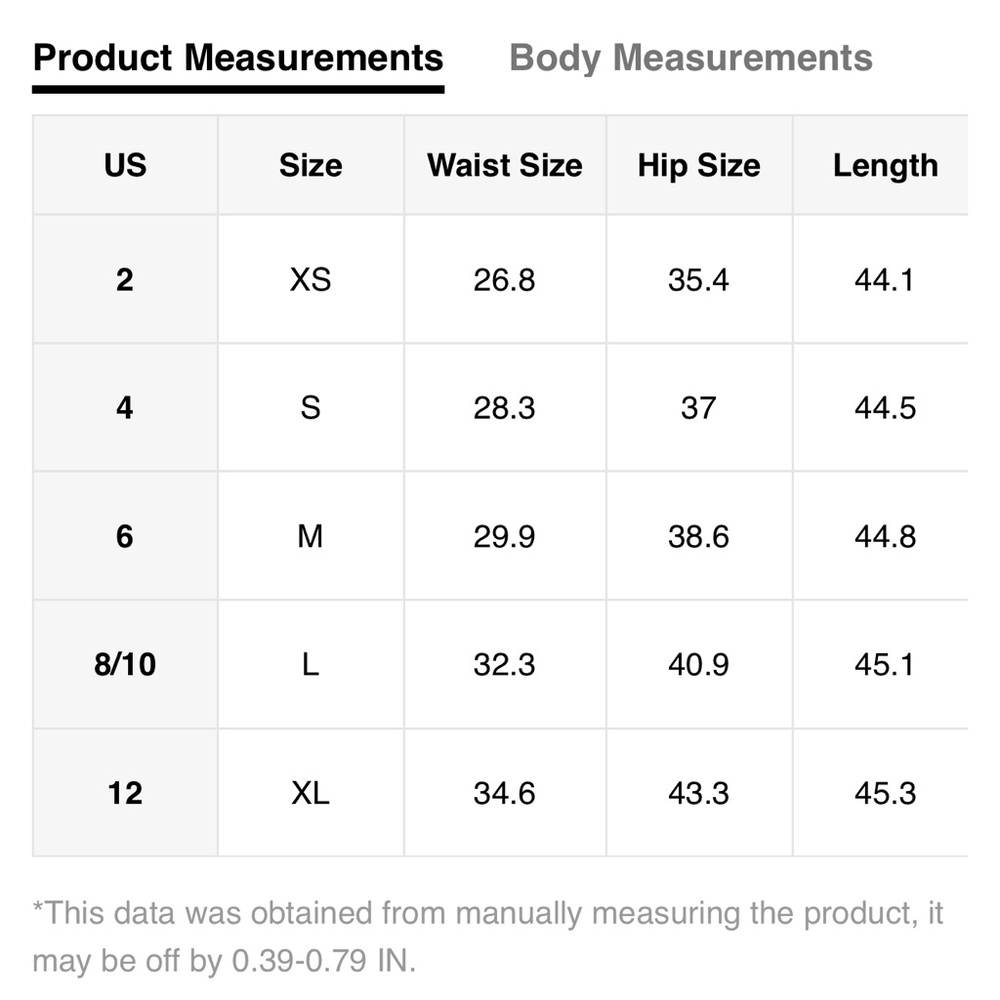The image size is (1000, 1000).
Task: Switch to the Body Measurements tab
Action: click(691, 58)
